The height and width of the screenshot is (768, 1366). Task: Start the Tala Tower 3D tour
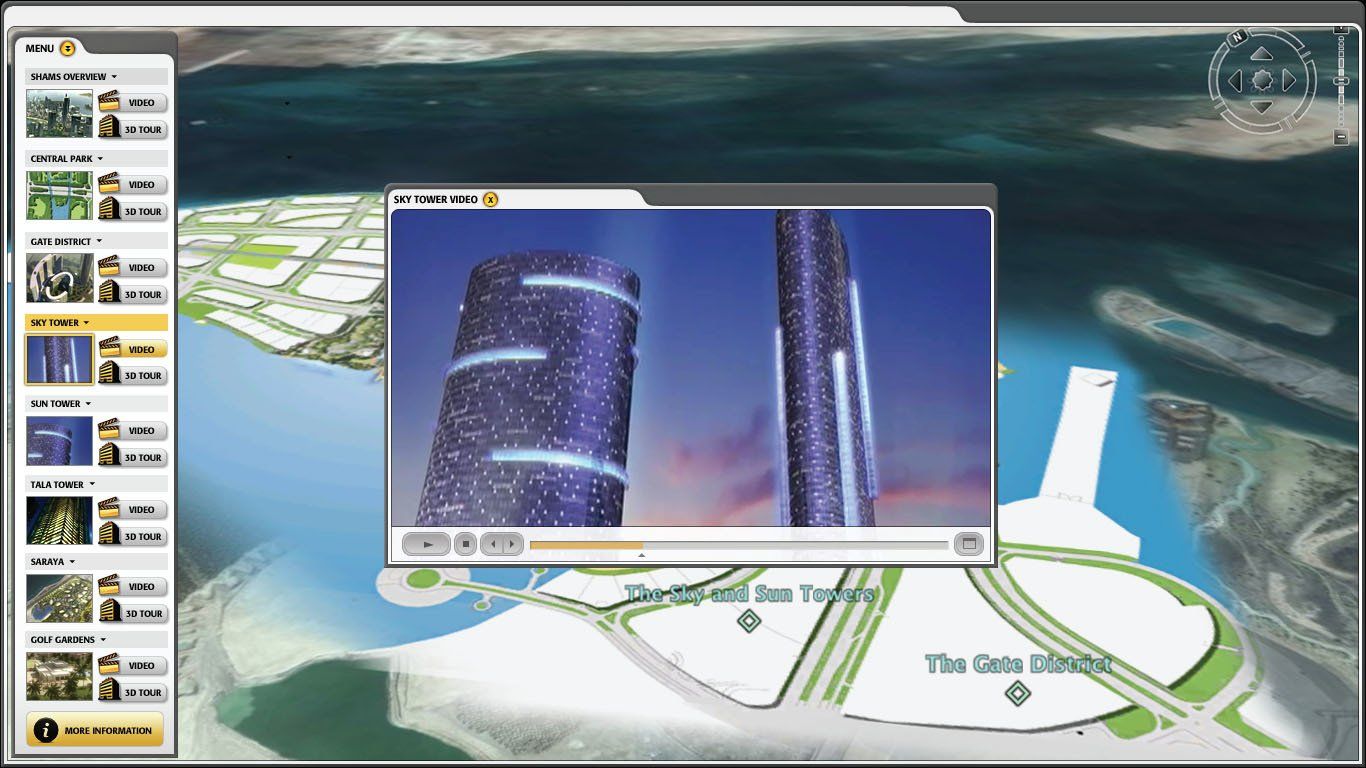133,536
